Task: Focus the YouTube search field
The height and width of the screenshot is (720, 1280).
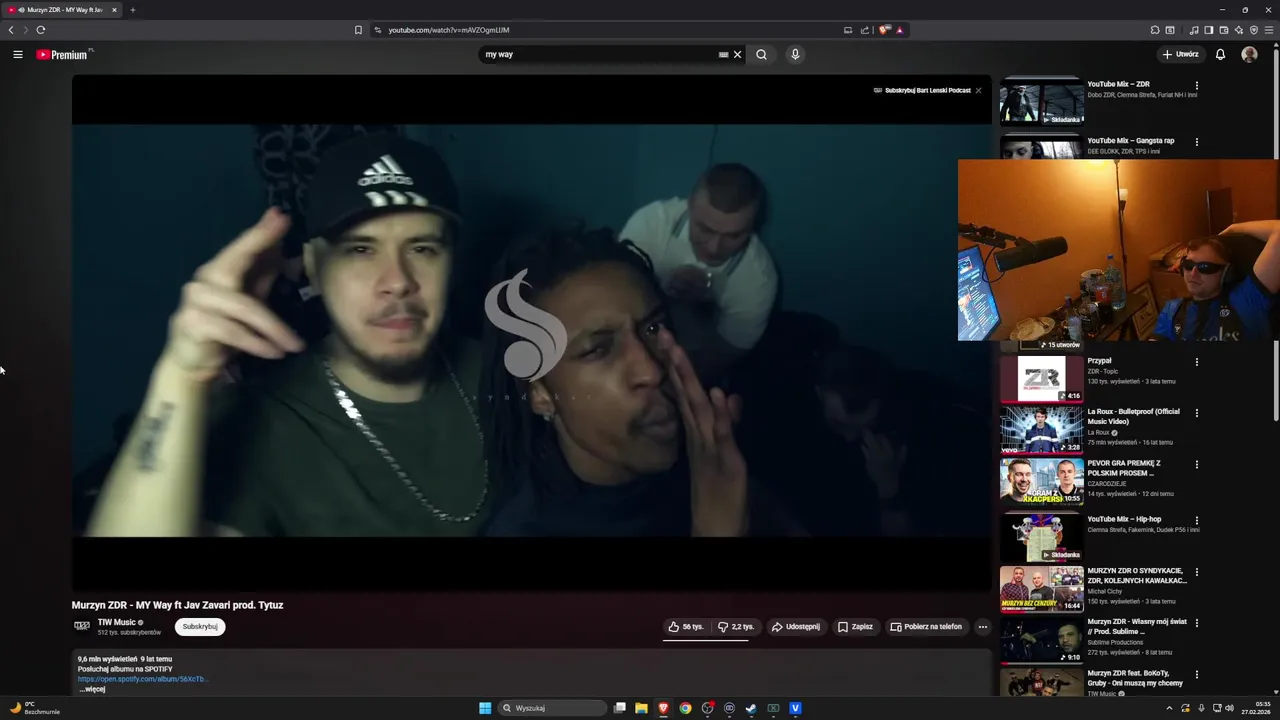Action: pyautogui.click(x=600, y=55)
